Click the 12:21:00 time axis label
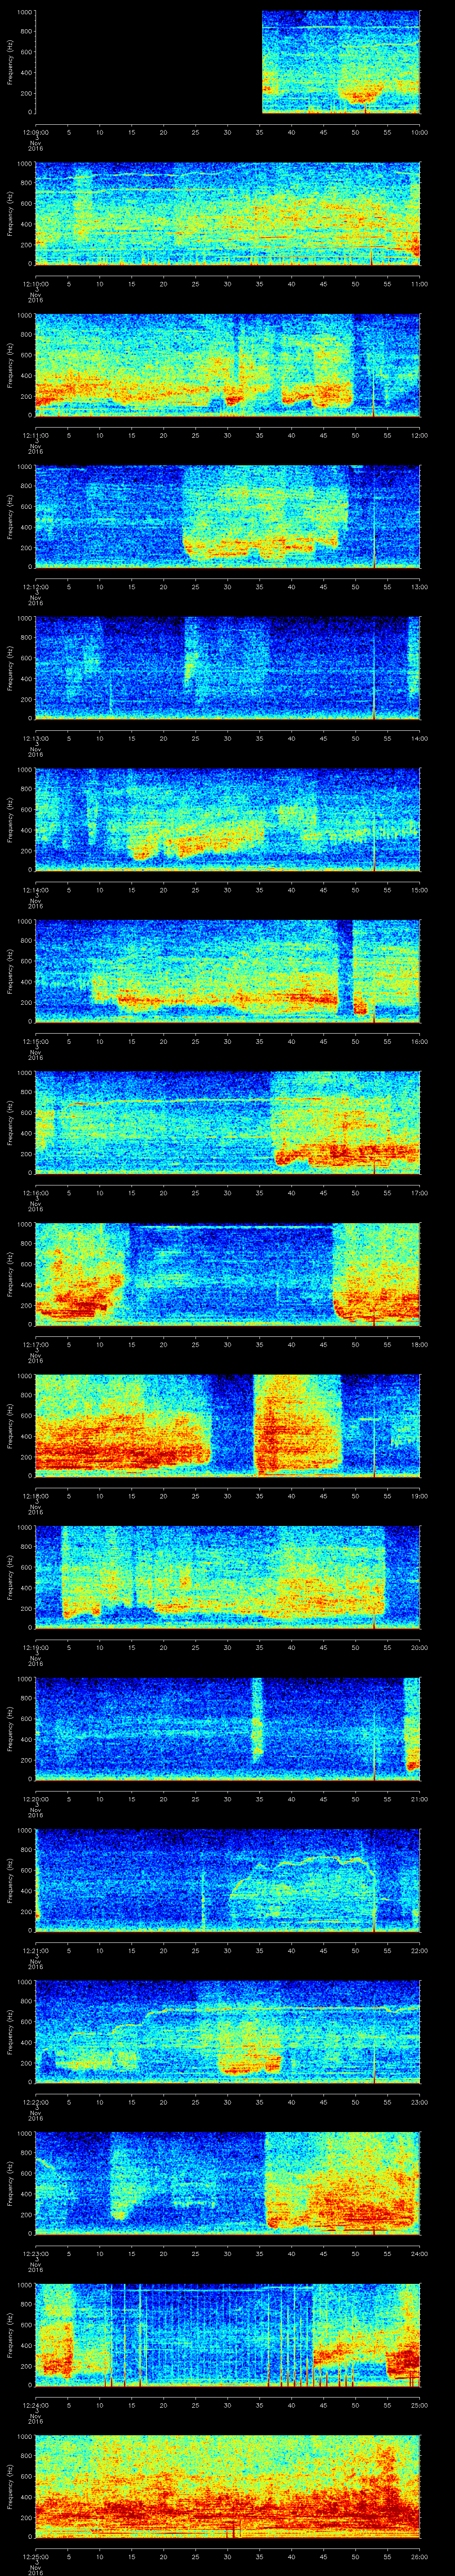The image size is (455, 2576). [36, 1950]
